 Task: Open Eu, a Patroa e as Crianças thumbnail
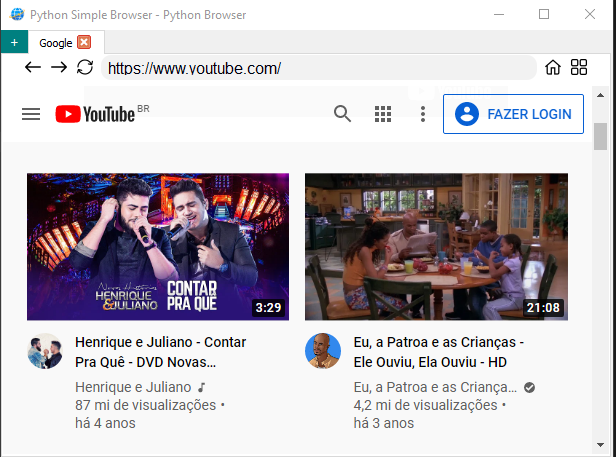pos(436,246)
